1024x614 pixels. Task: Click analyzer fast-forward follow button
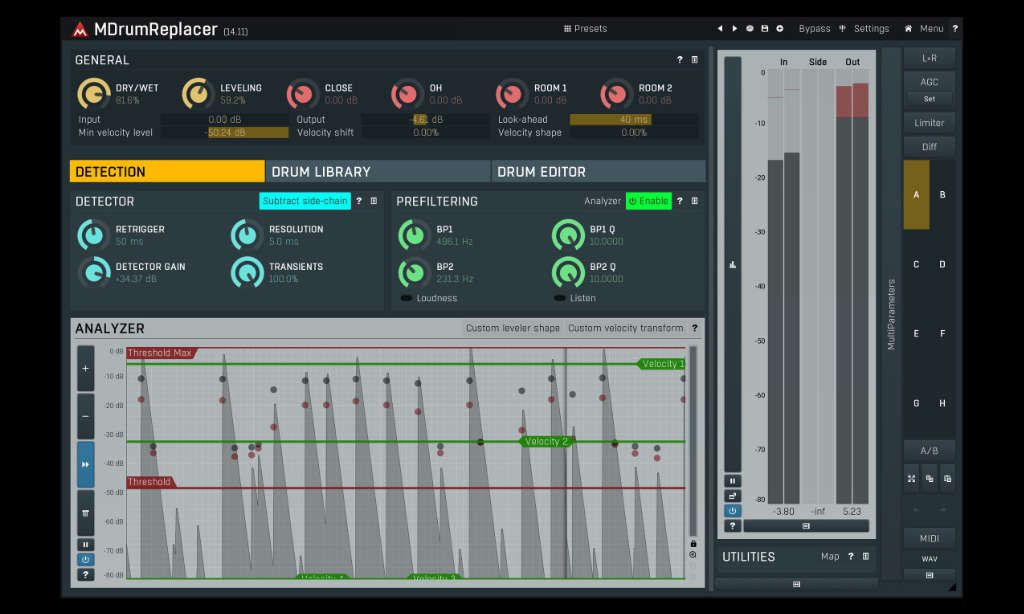pyautogui.click(x=86, y=464)
